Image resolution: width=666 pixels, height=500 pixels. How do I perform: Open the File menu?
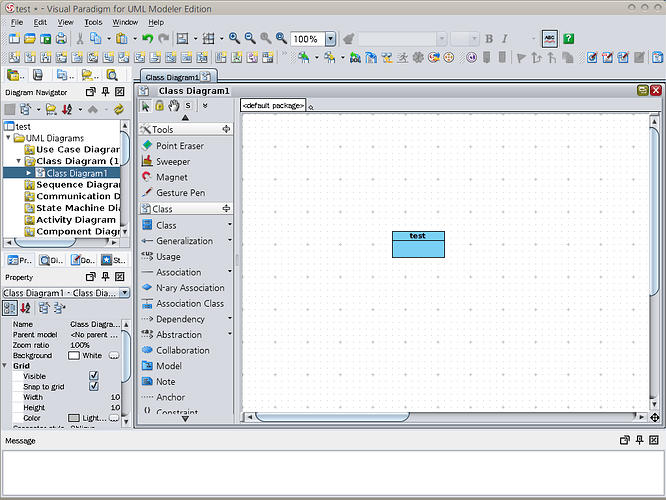[x=17, y=22]
